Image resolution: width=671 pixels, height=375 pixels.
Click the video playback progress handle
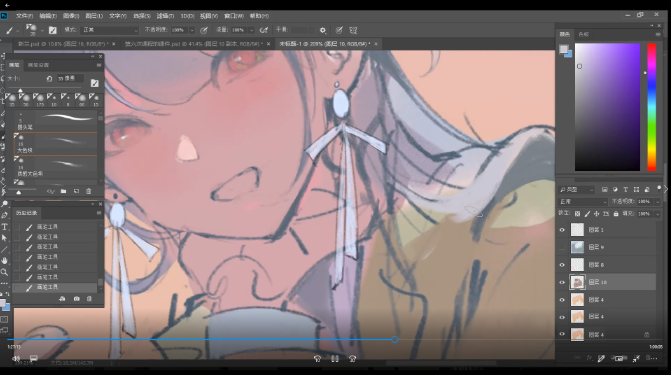pyautogui.click(x=395, y=339)
